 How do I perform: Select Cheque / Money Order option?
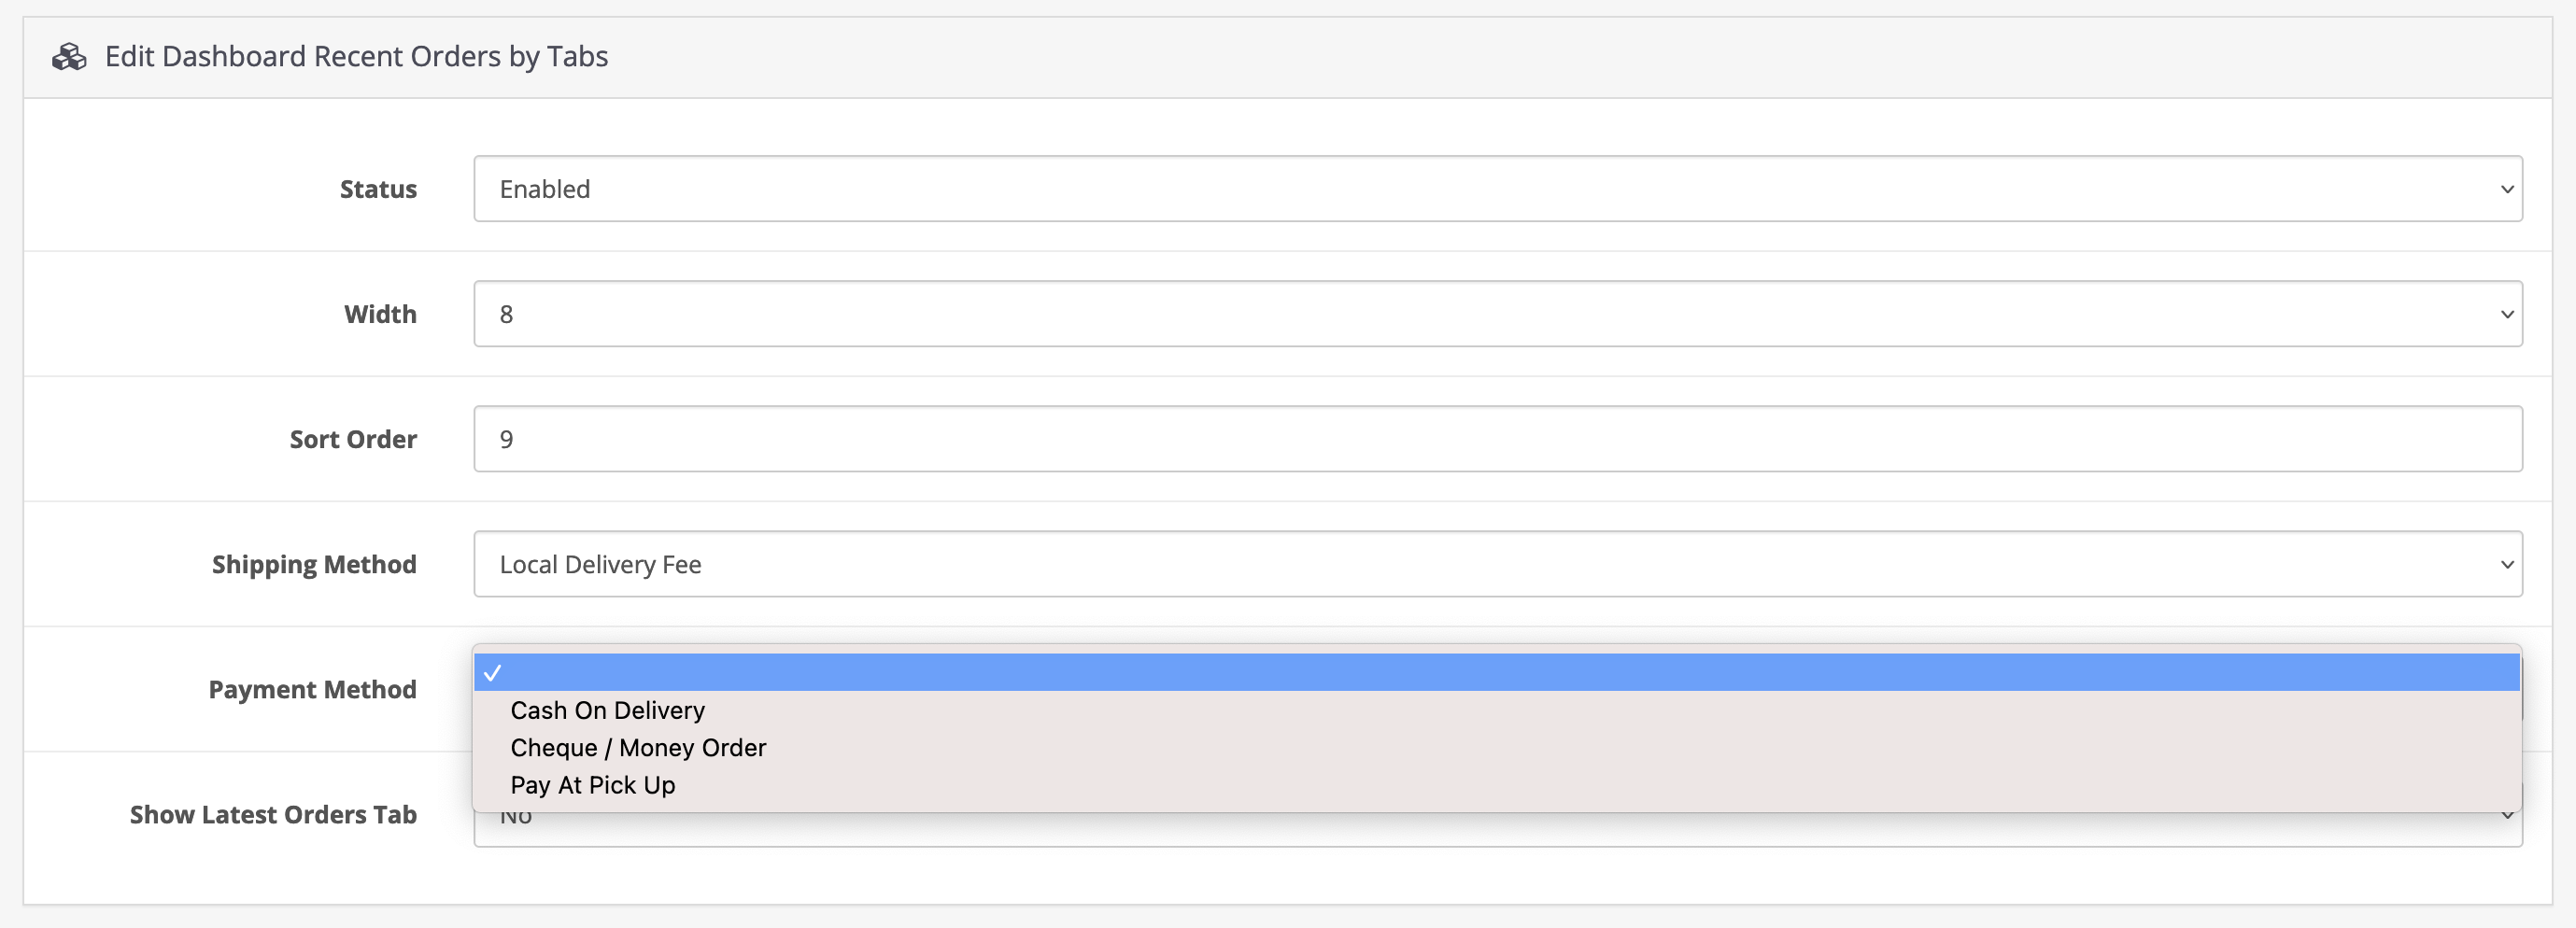pyautogui.click(x=638, y=748)
